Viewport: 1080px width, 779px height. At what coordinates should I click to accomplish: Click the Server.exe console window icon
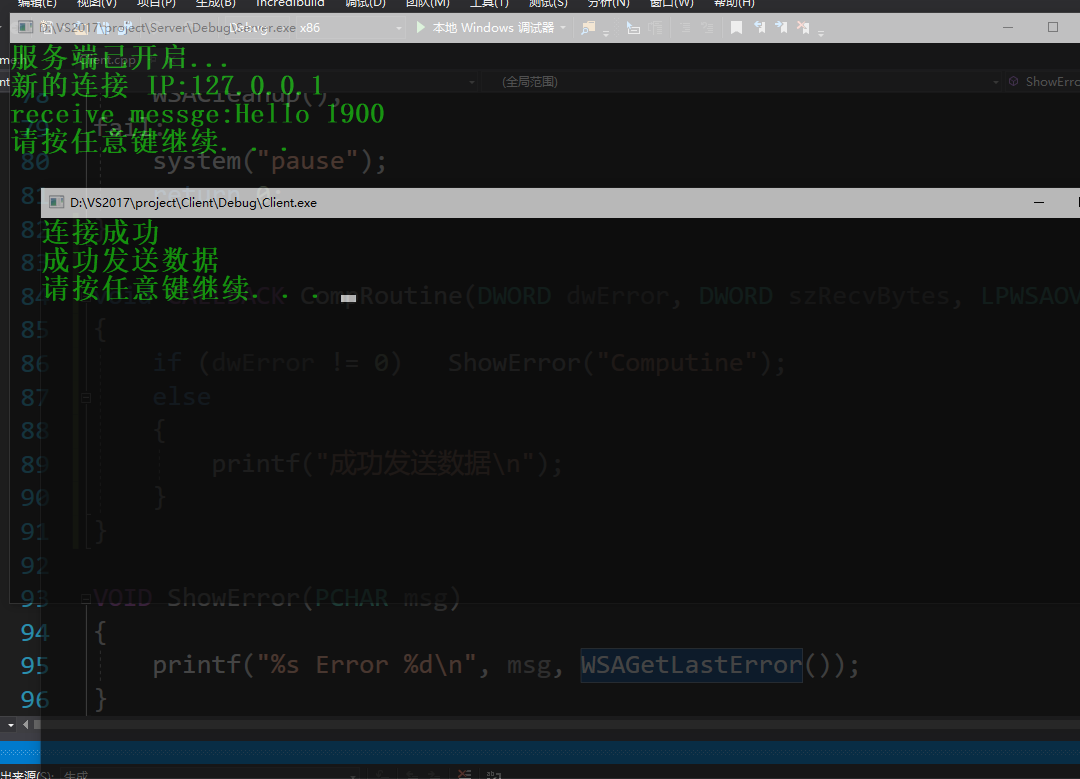(x=25, y=28)
